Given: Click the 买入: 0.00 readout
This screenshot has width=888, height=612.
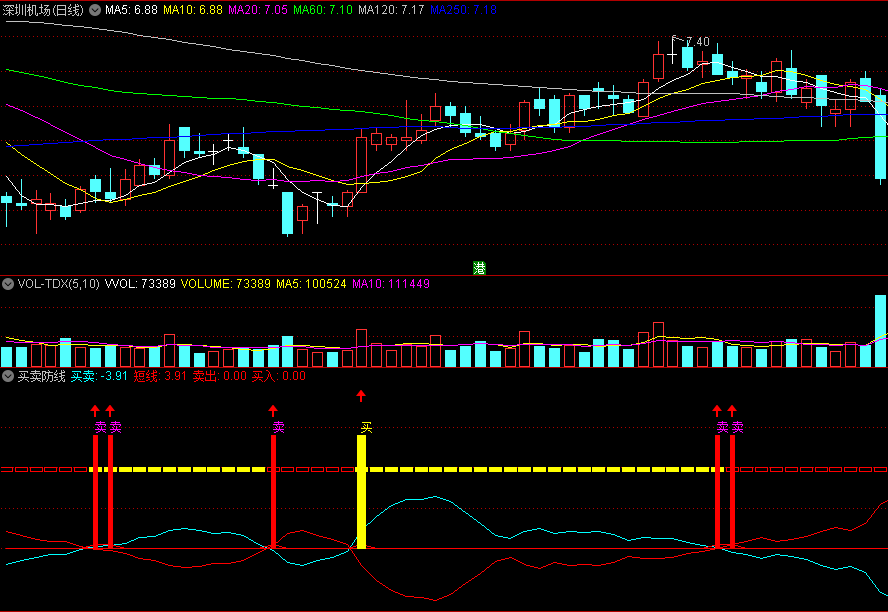Looking at the screenshot, I should click(x=279, y=376).
